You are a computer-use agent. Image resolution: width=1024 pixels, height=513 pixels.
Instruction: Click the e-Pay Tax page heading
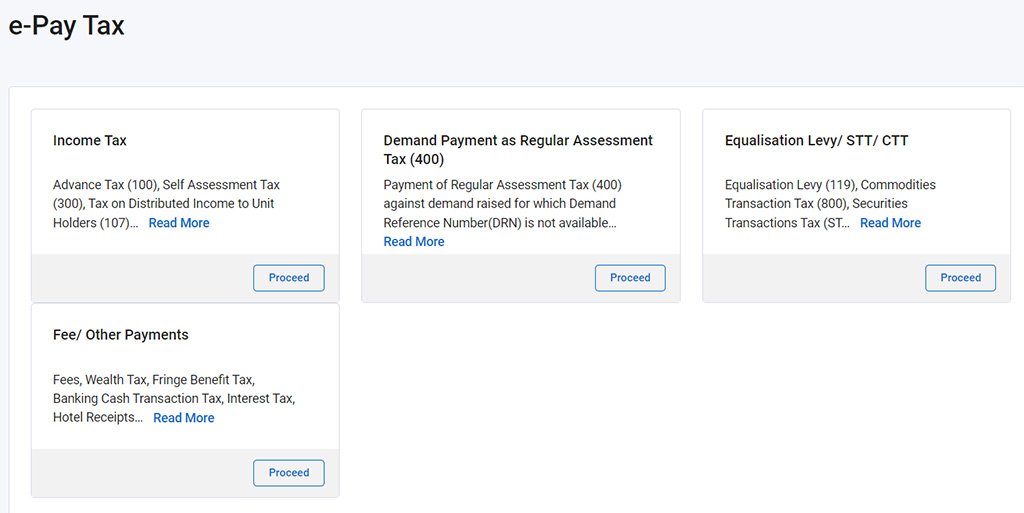click(x=67, y=26)
